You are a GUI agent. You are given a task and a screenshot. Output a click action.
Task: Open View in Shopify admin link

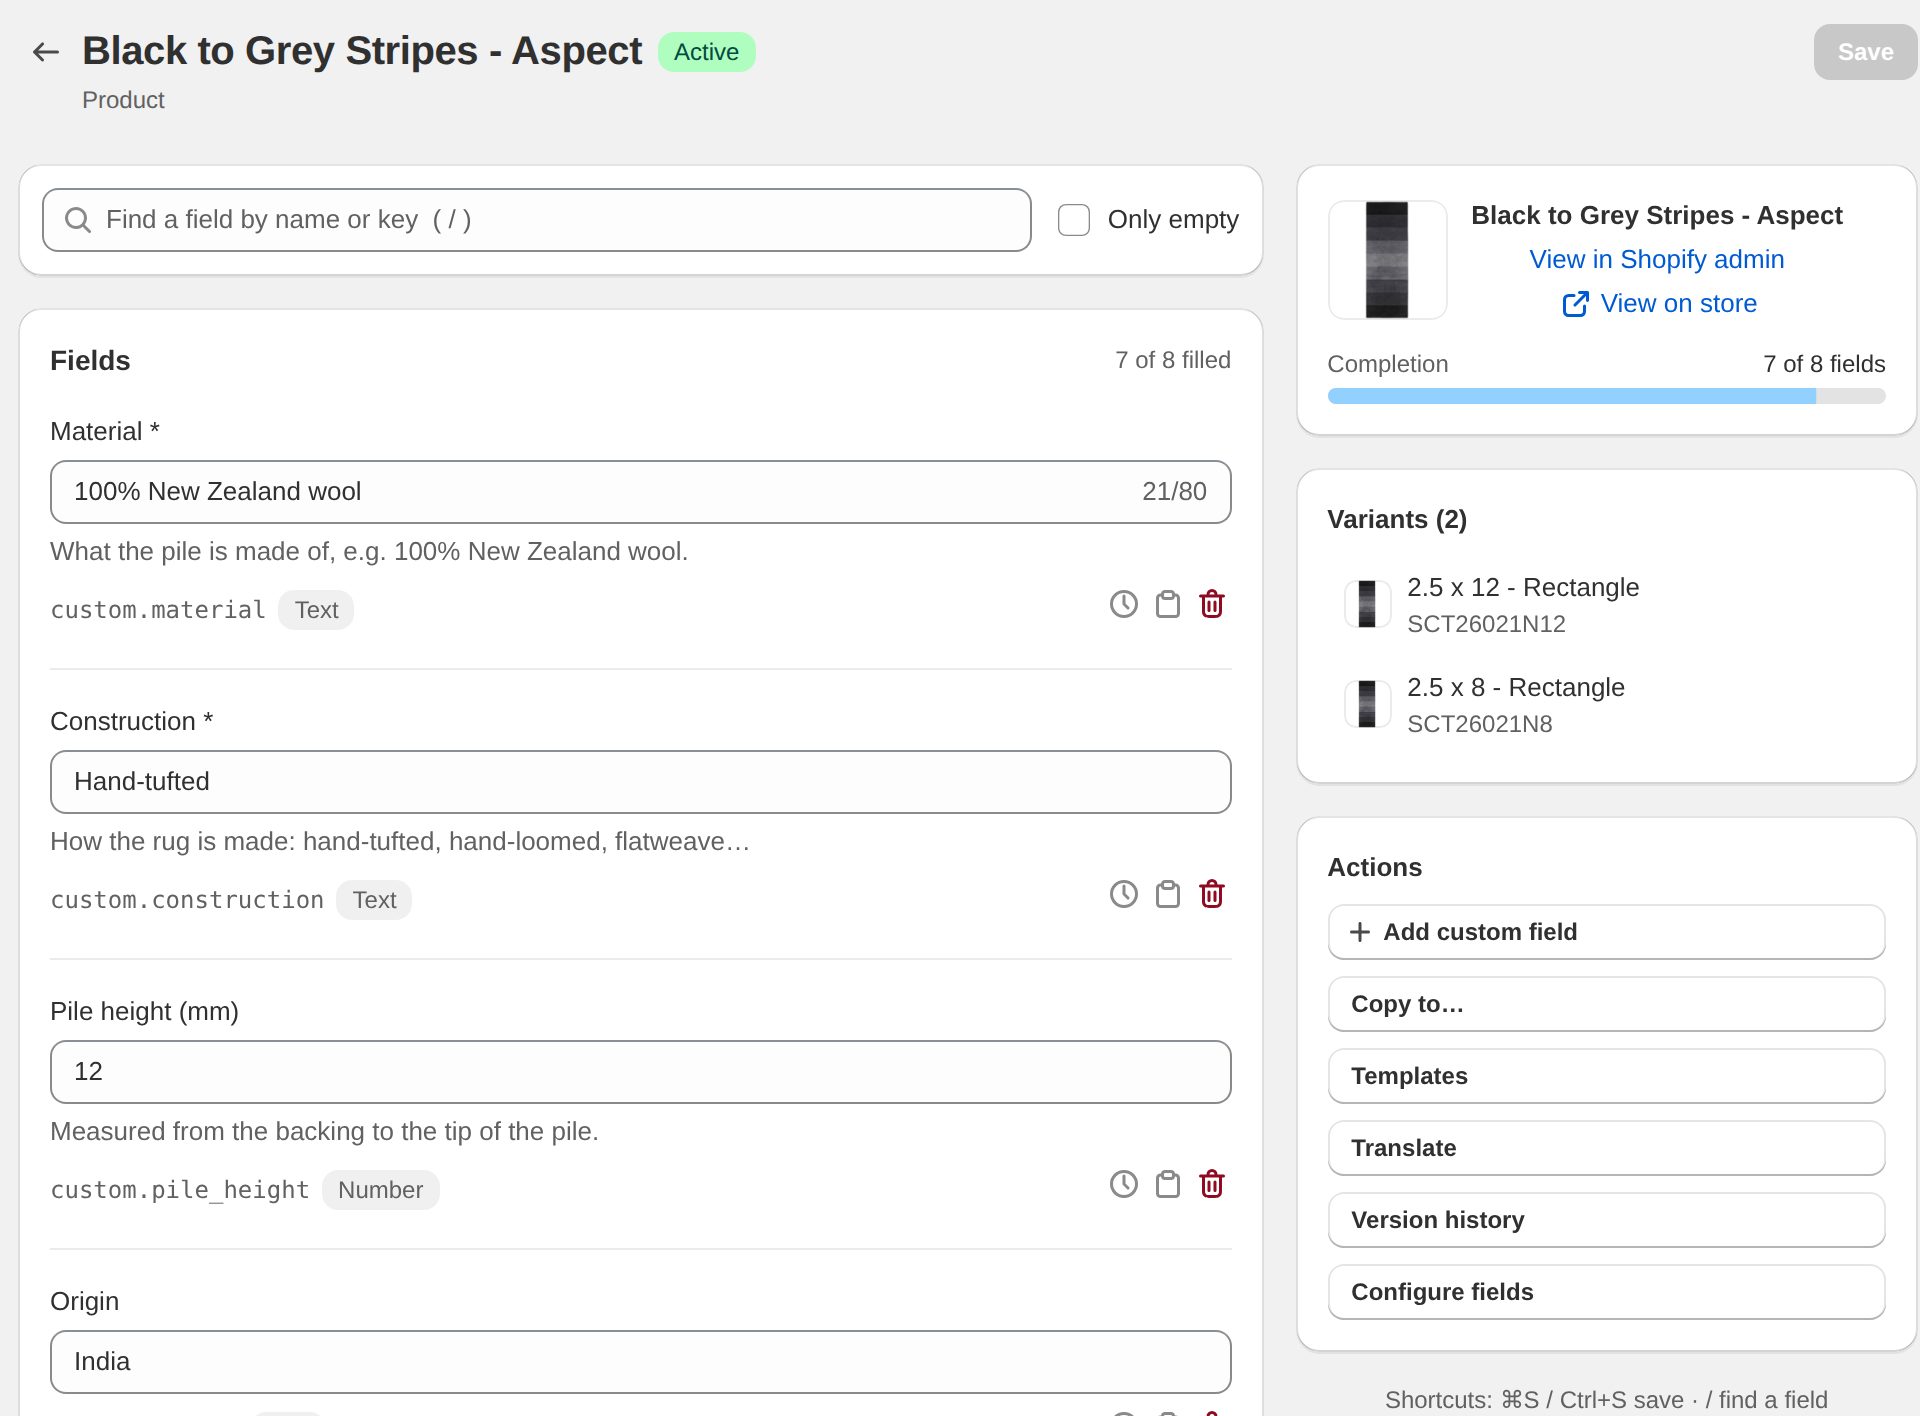click(x=1656, y=260)
